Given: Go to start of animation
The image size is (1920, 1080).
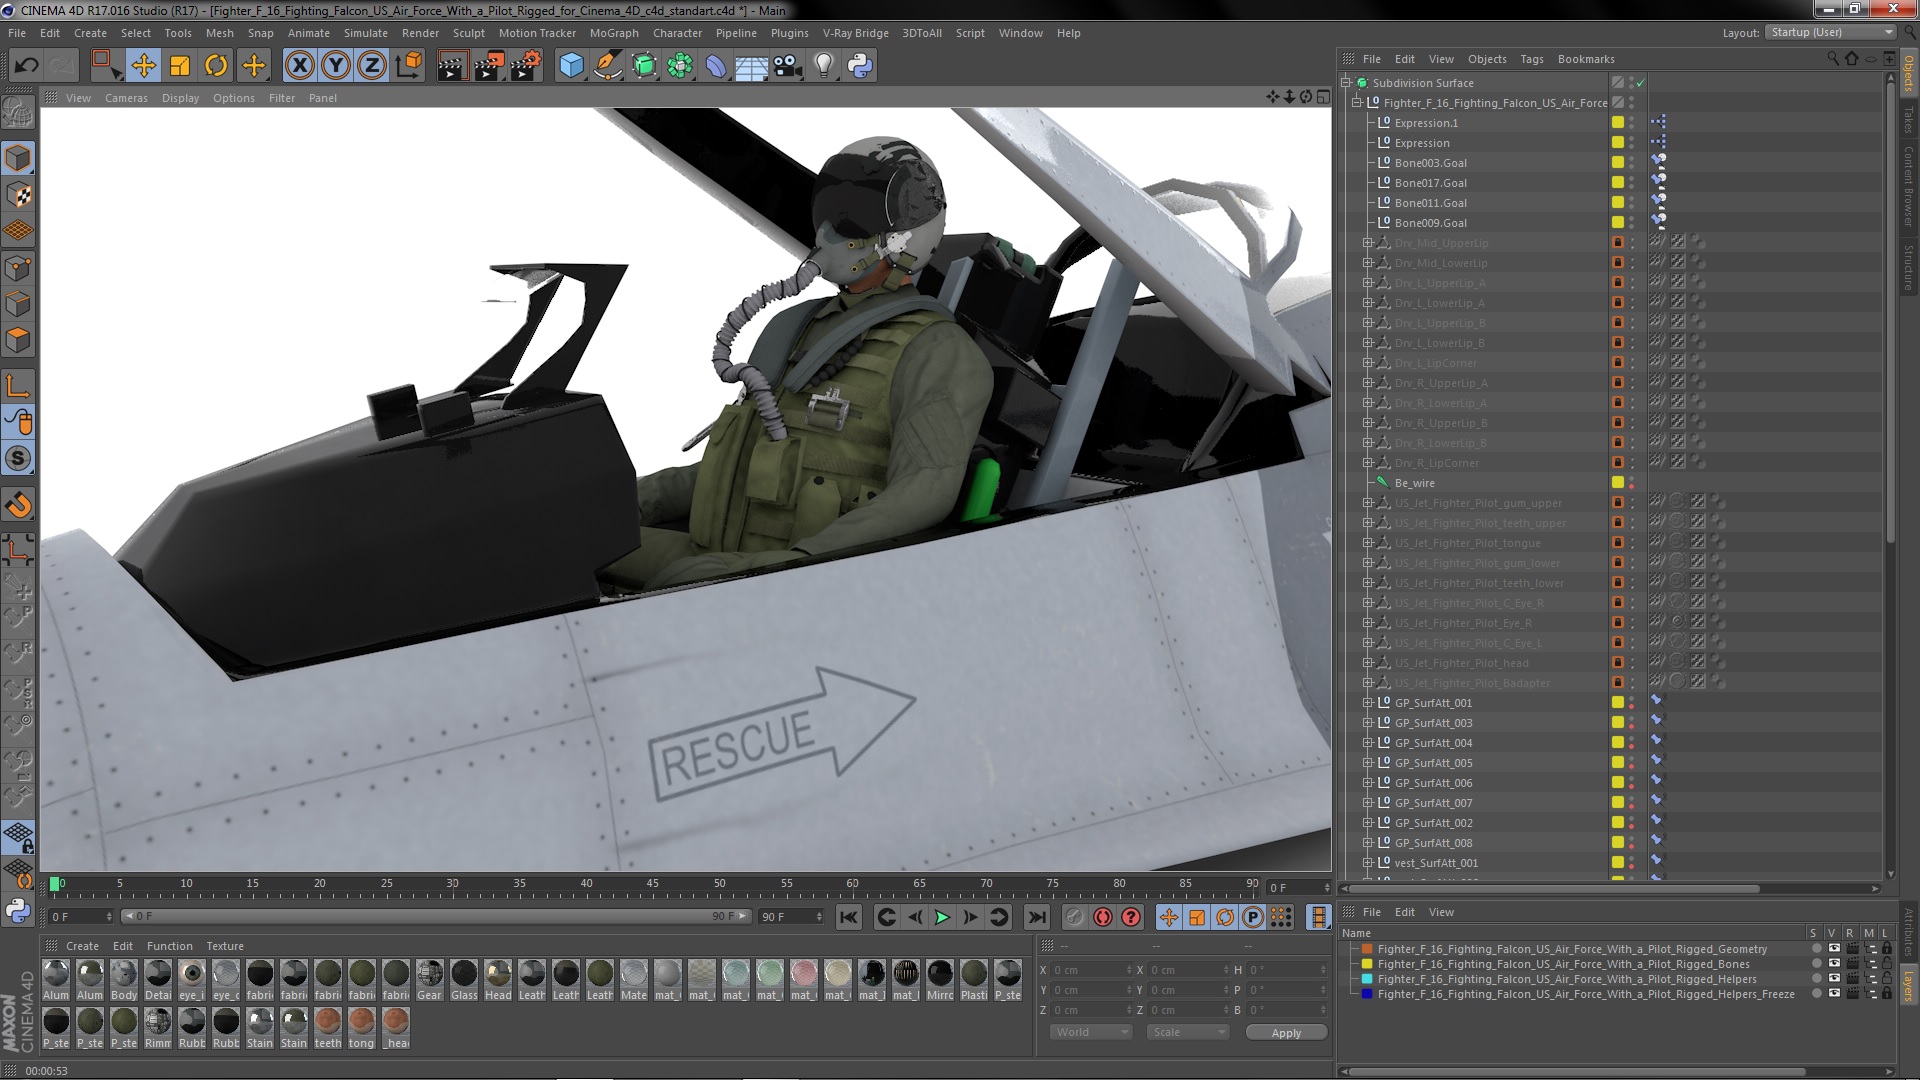Looking at the screenshot, I should click(x=849, y=917).
